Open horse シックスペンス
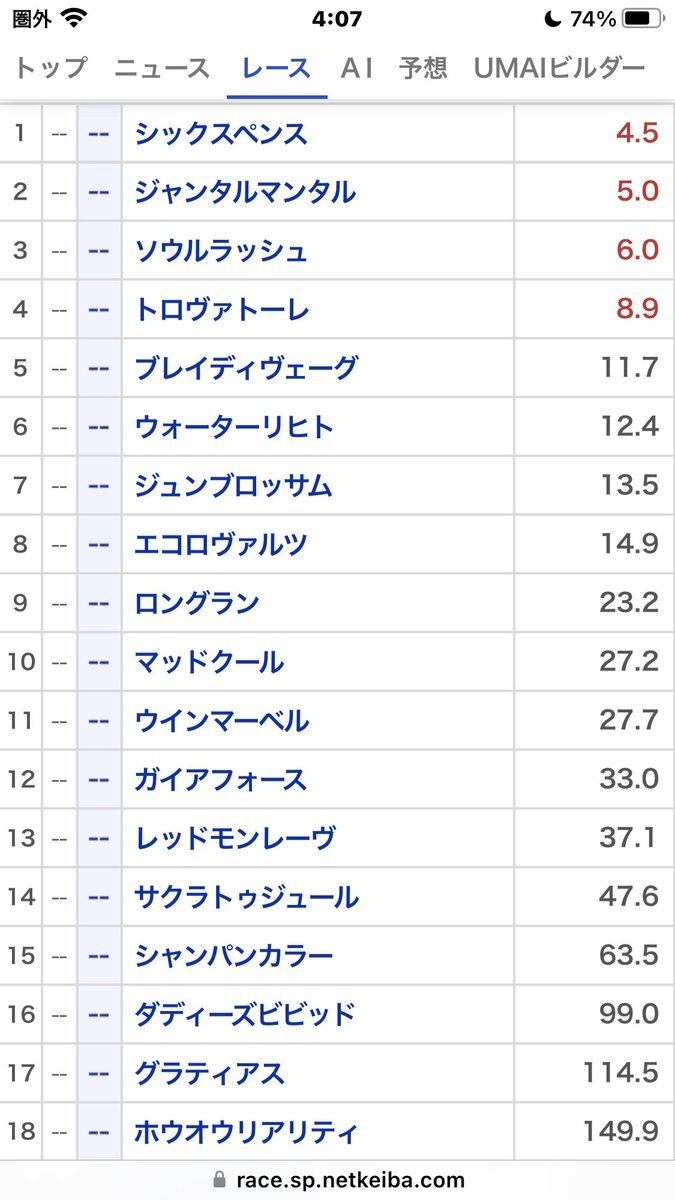 [x=221, y=133]
